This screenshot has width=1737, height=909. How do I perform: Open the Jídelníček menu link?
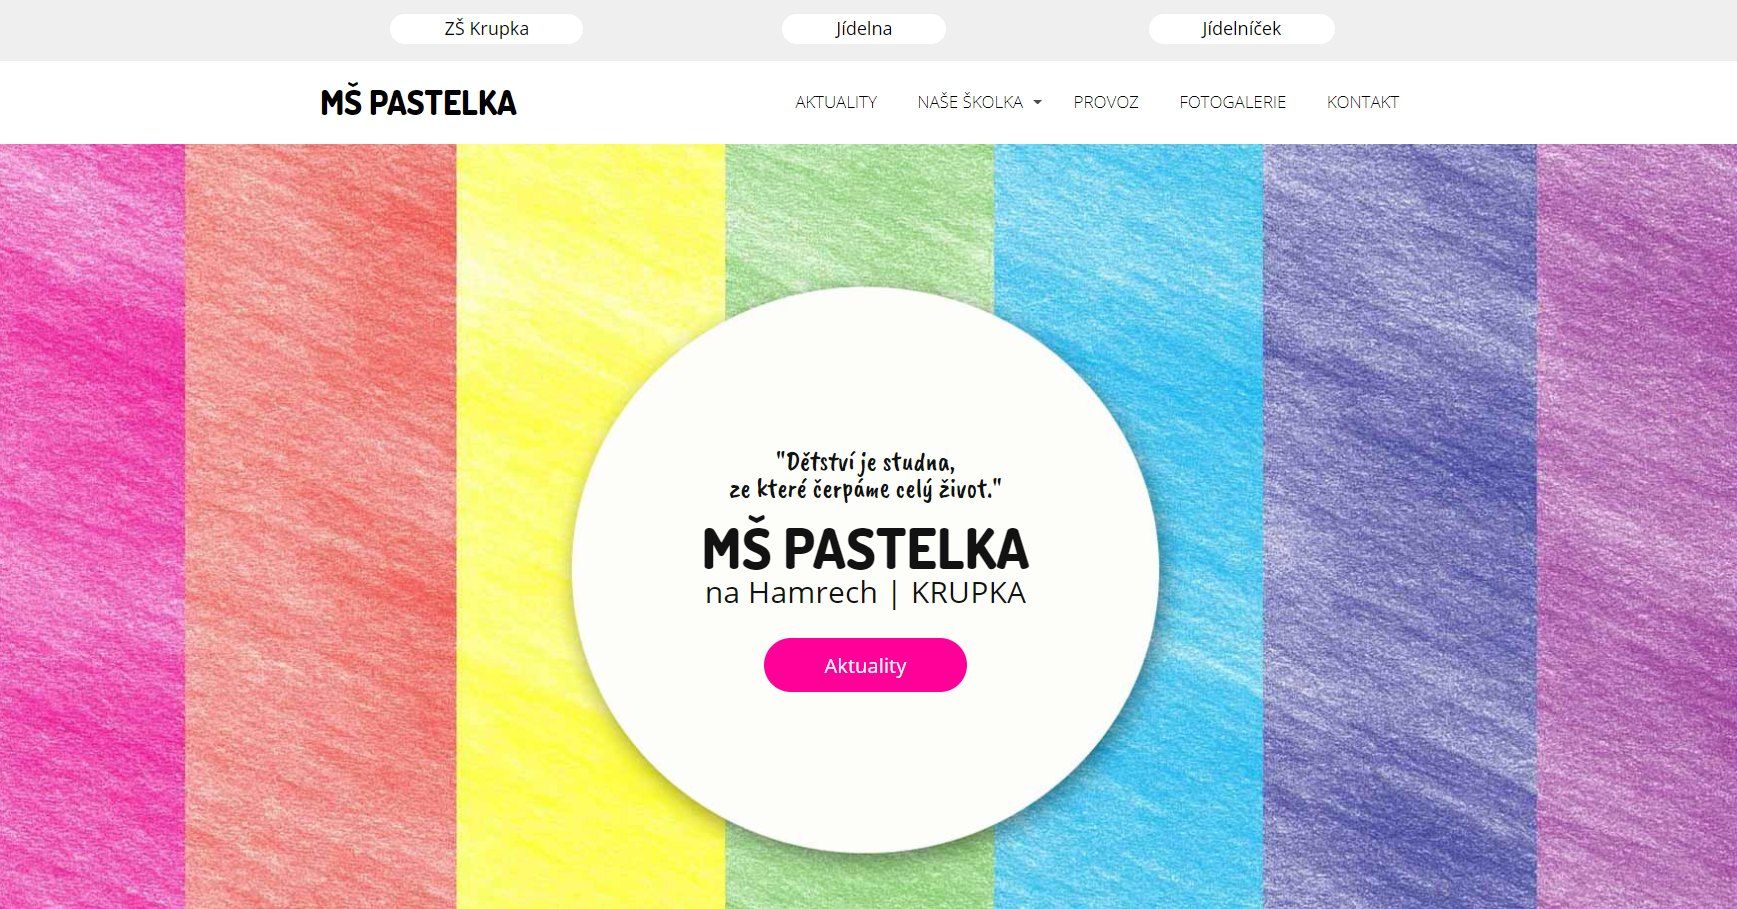(1241, 29)
